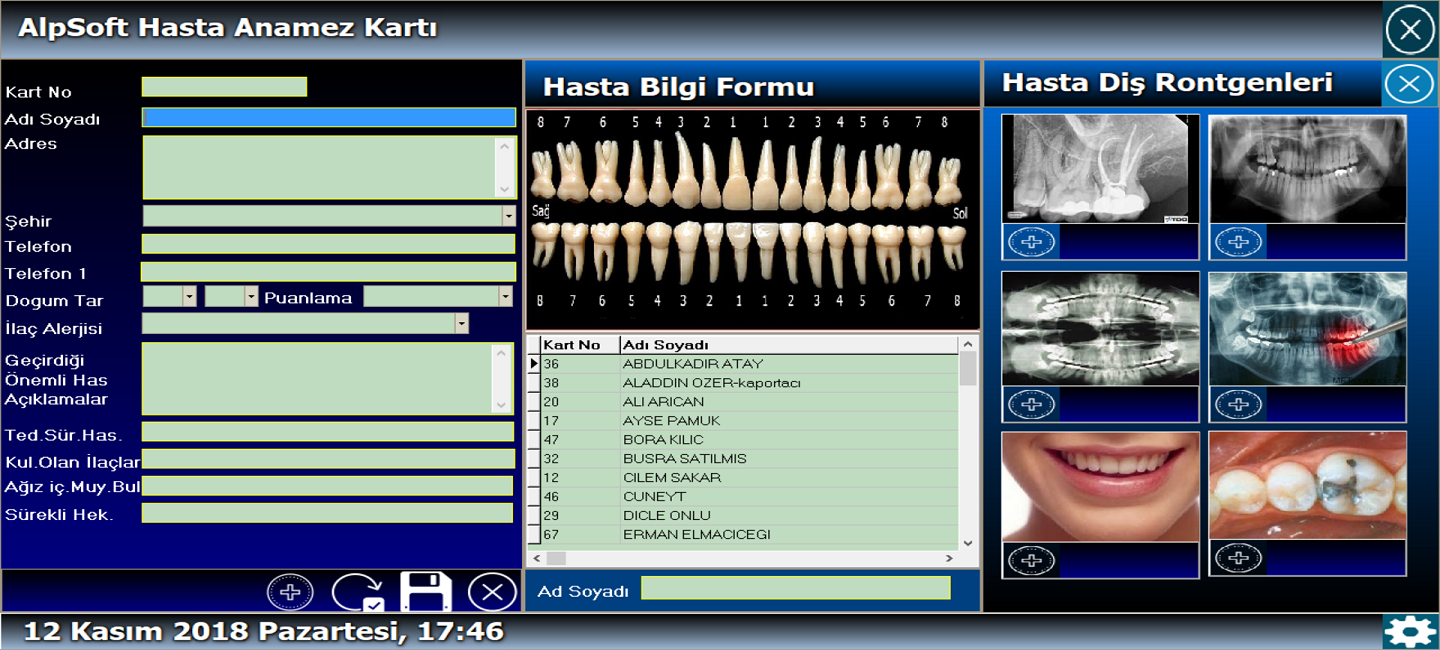Click the date and time status text
The width and height of the screenshot is (1440, 650).
coord(263,632)
